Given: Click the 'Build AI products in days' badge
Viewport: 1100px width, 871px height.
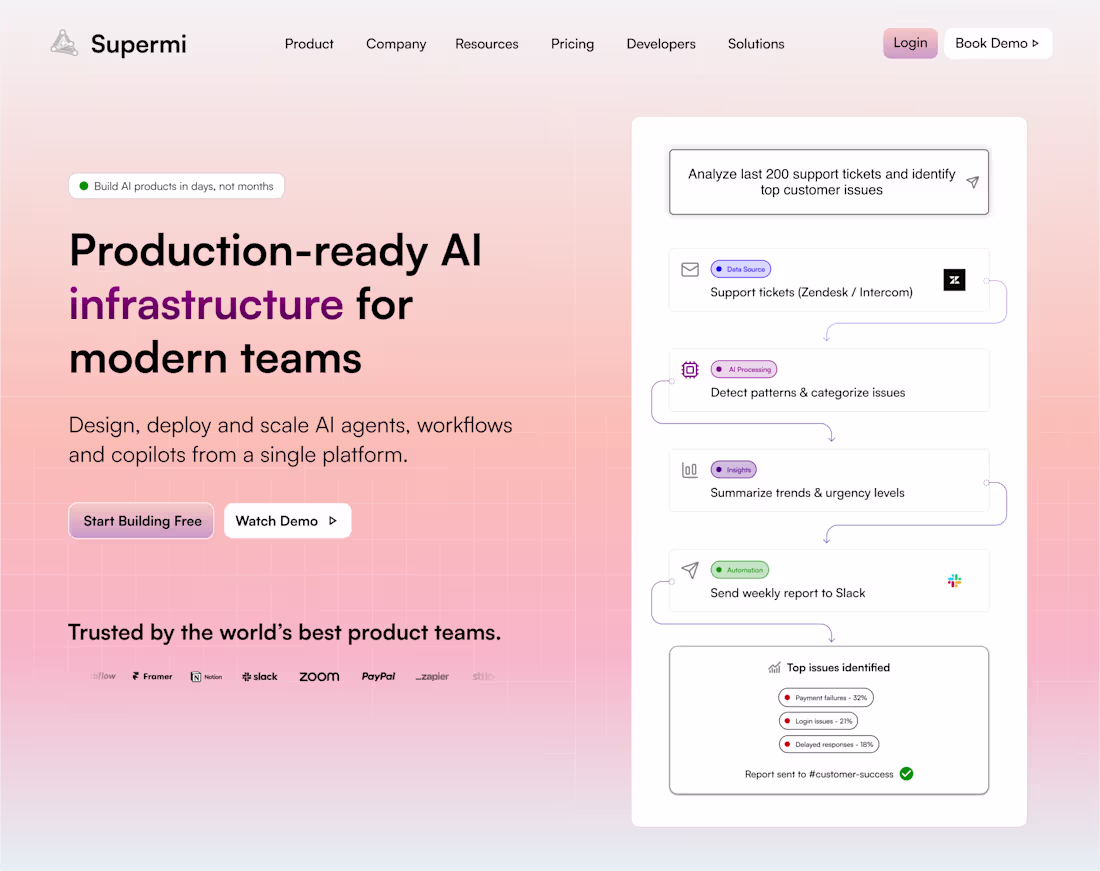Looking at the screenshot, I should [176, 186].
